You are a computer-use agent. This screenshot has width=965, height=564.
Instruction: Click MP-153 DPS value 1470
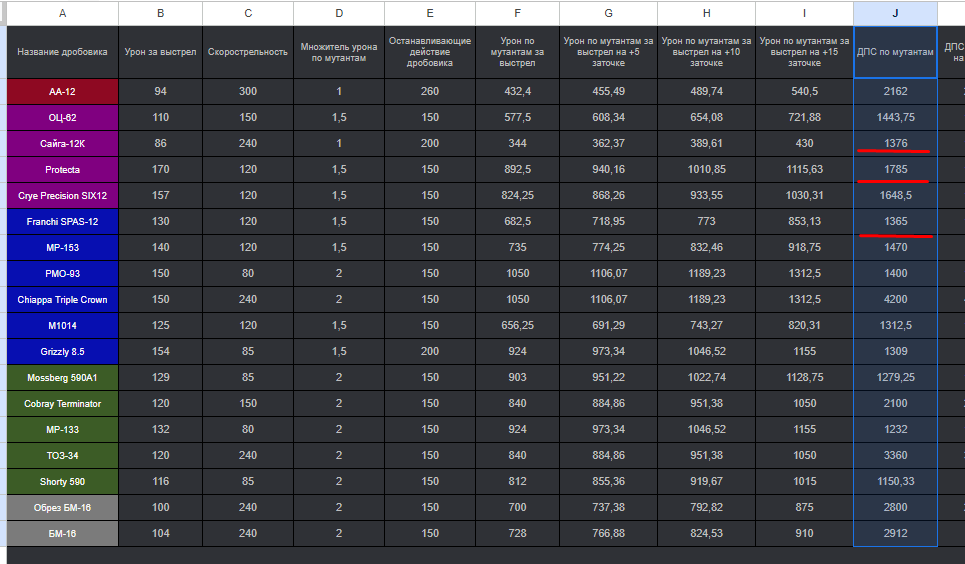tap(895, 247)
